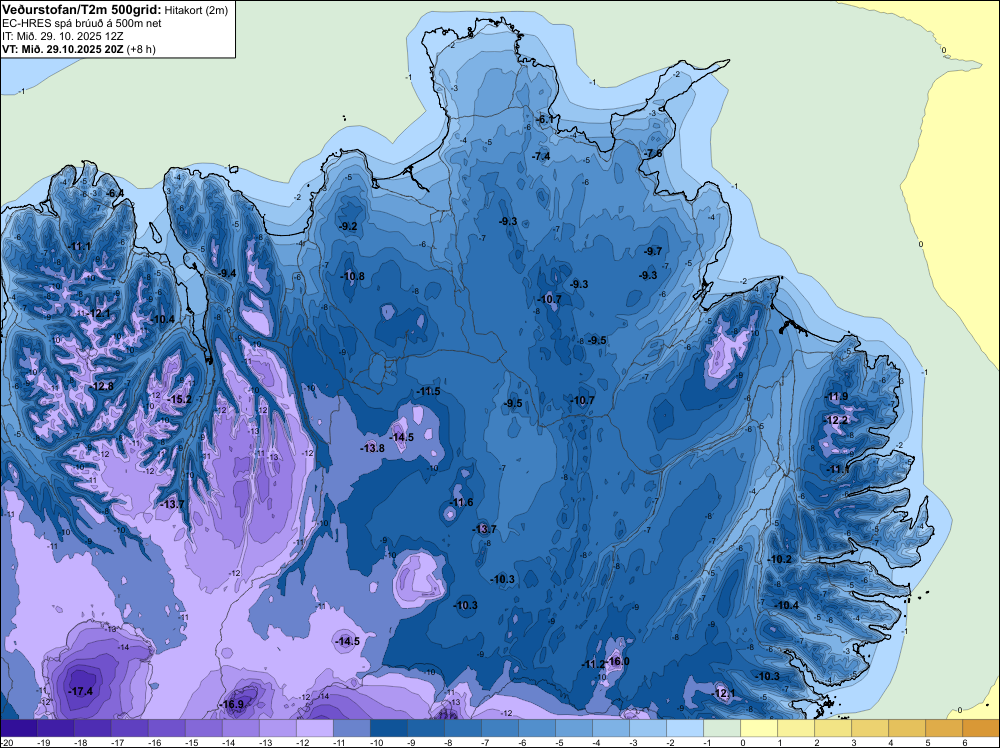The height and width of the screenshot is (748, 1000).
Task: Click the dark blue swatch between -10 and -9
Action: (x=388, y=728)
